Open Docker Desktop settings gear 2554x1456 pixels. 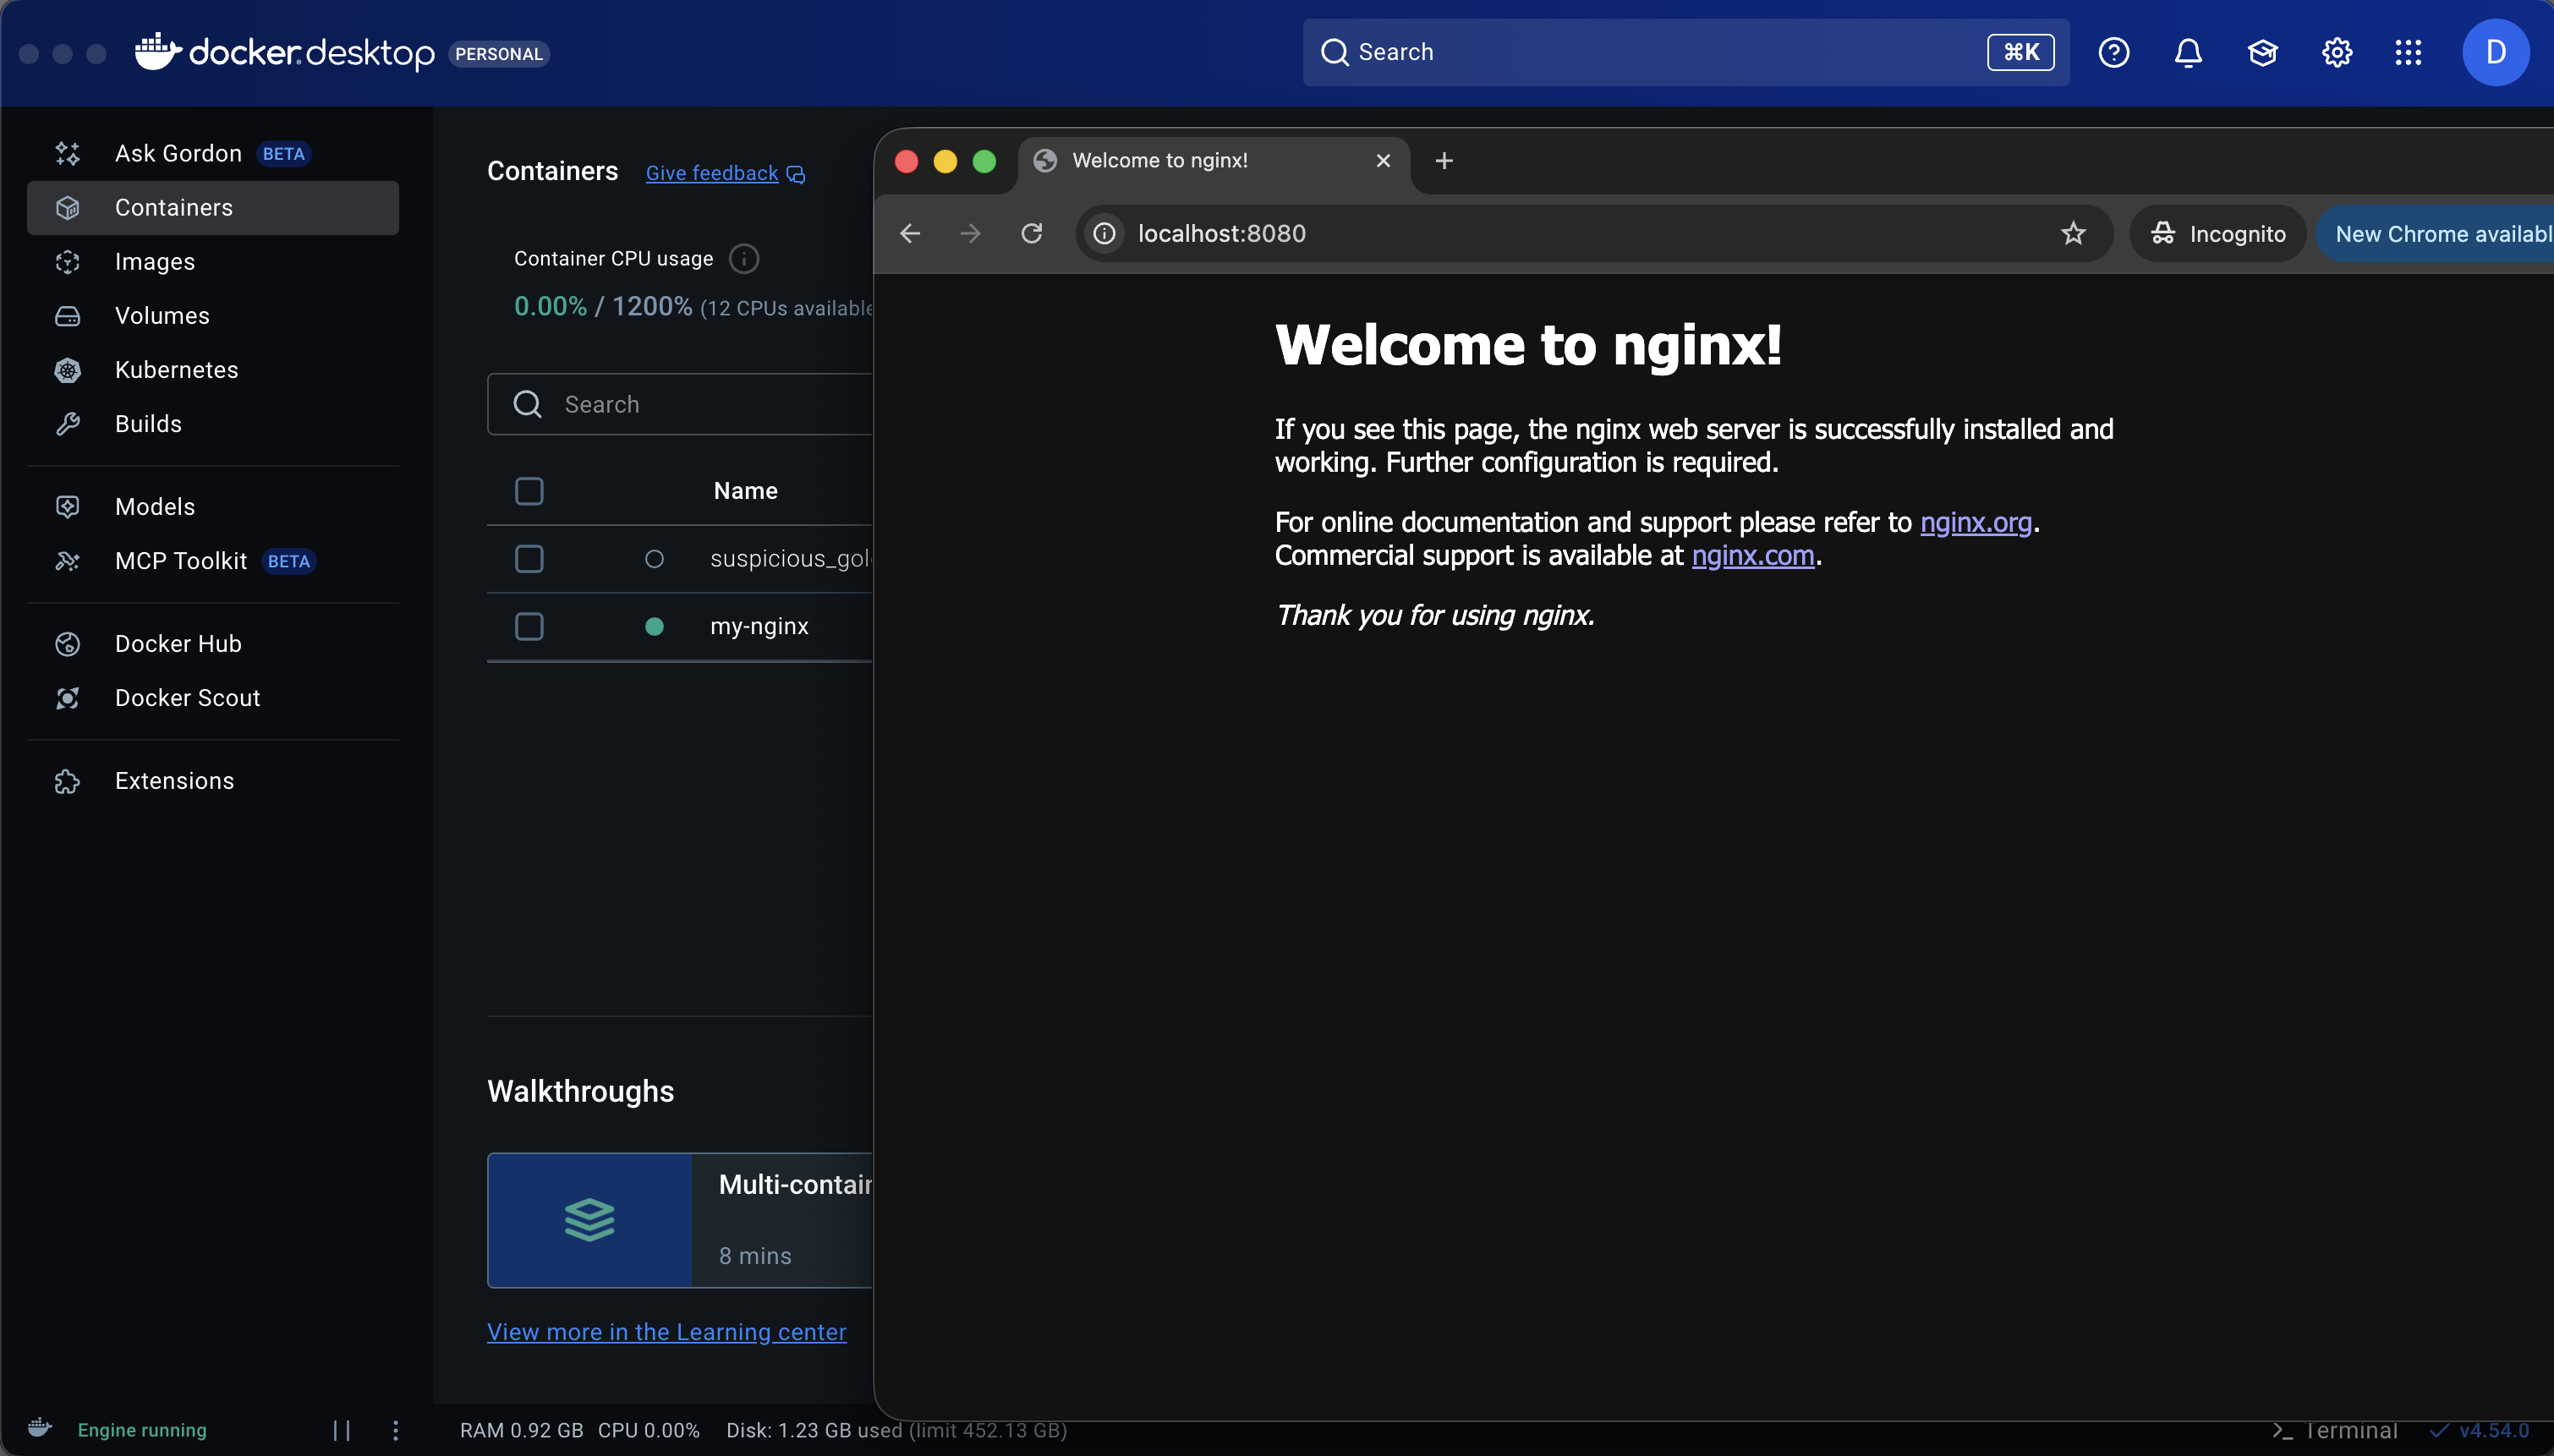(2336, 52)
